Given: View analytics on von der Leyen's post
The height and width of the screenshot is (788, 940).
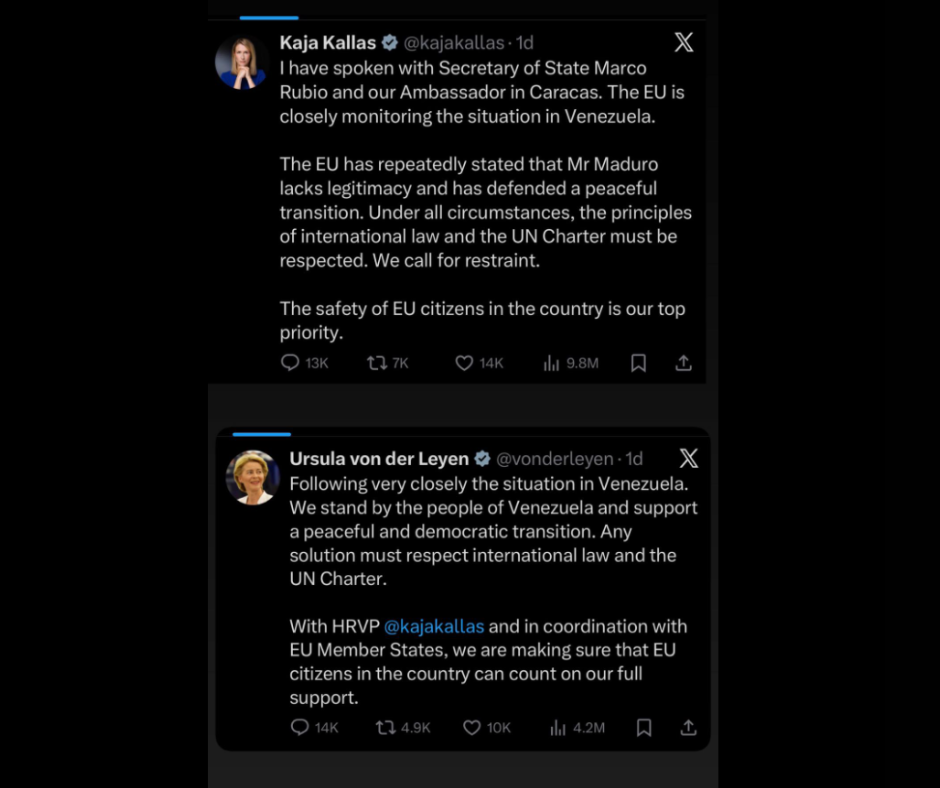Looking at the screenshot, I should [558, 727].
